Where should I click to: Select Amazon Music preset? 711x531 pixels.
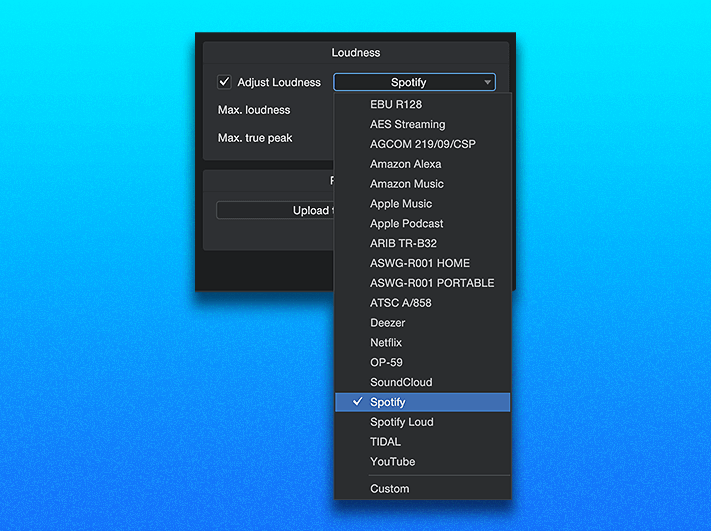click(x=423, y=184)
